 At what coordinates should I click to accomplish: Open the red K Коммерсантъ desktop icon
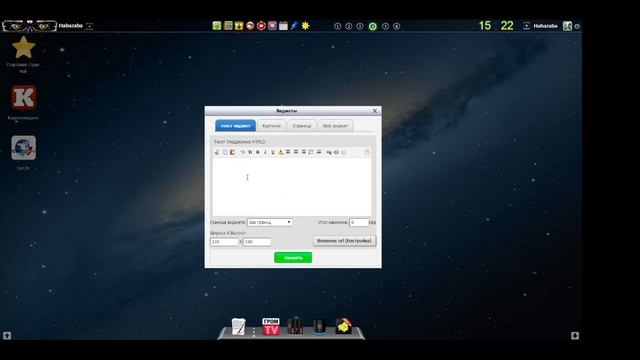23,98
